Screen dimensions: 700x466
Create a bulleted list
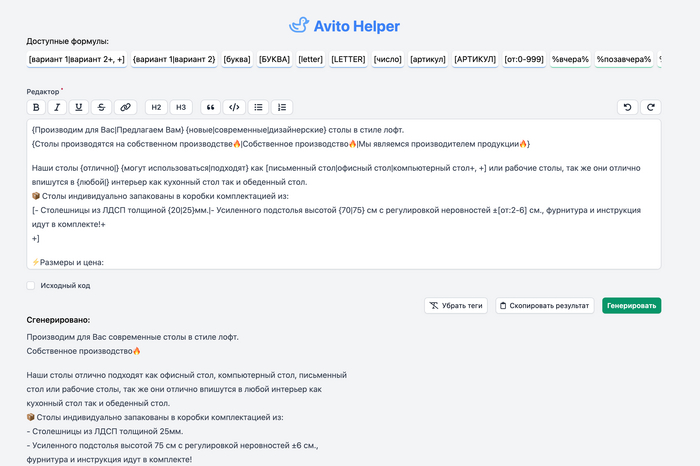tap(258, 107)
